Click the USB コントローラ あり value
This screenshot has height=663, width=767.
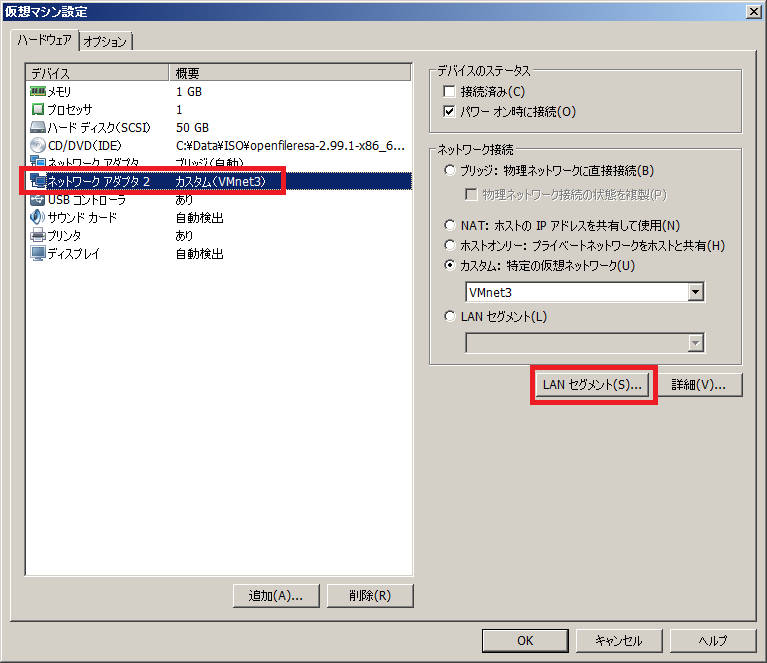[x=184, y=200]
